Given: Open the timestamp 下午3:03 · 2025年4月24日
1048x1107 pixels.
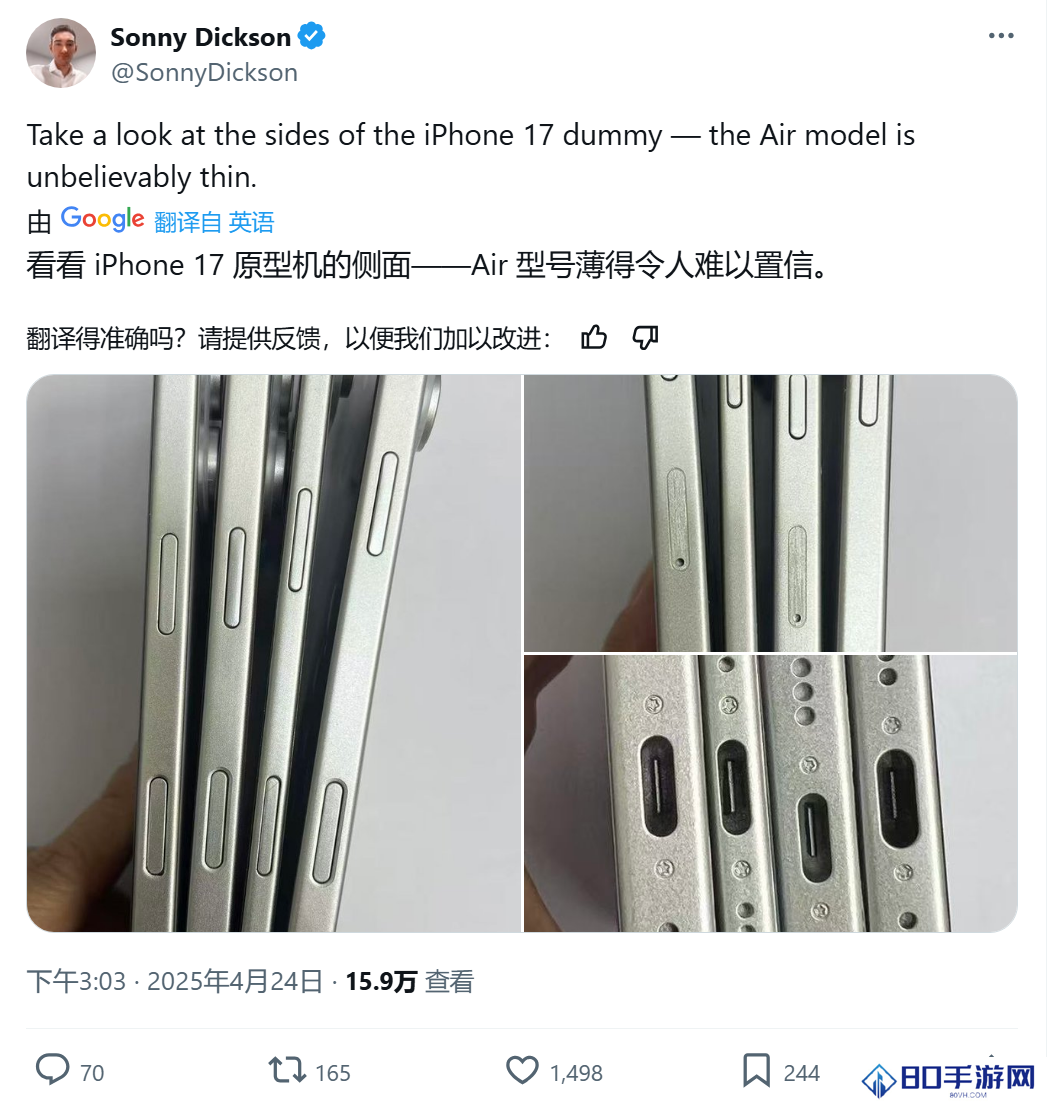Looking at the screenshot, I should (x=175, y=981).
